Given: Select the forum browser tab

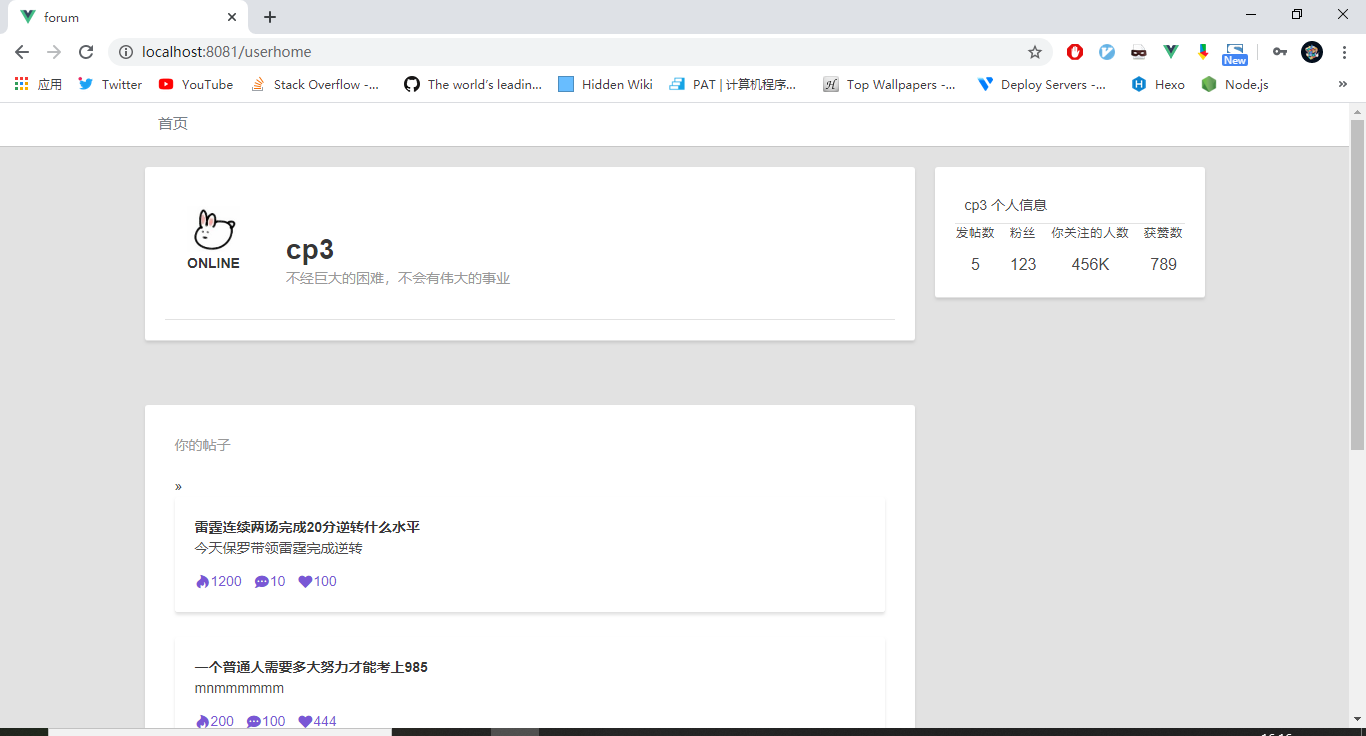Looking at the screenshot, I should coord(128,17).
